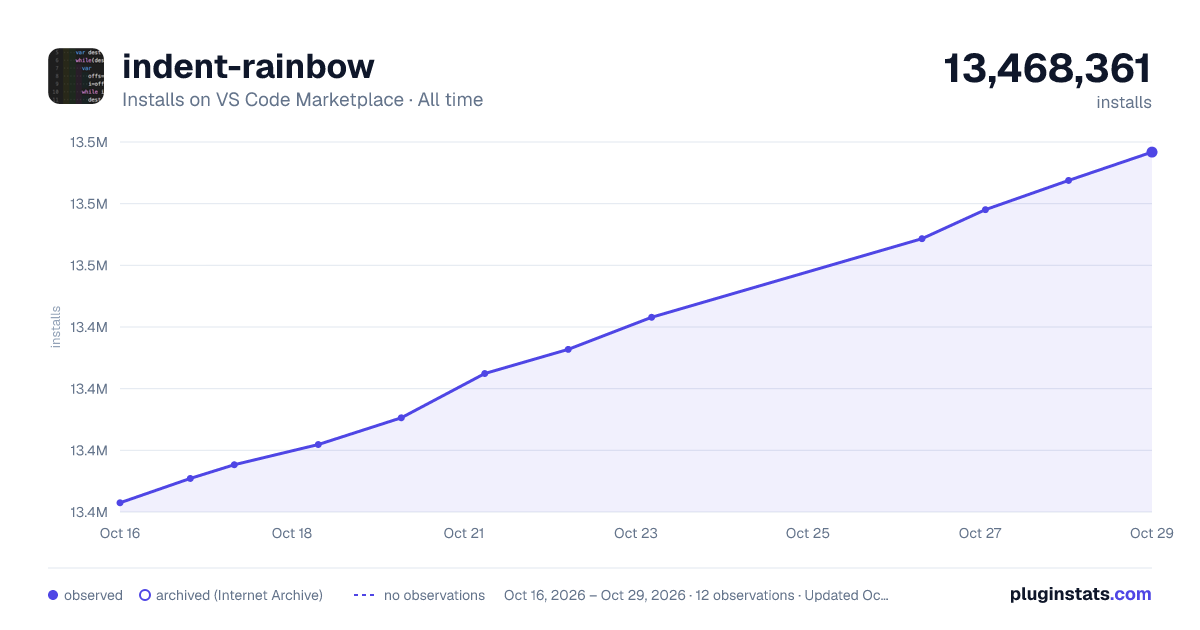Viewport: 1200px width, 630px height.
Task: Select the indent-rainbow title text
Action: point(248,66)
